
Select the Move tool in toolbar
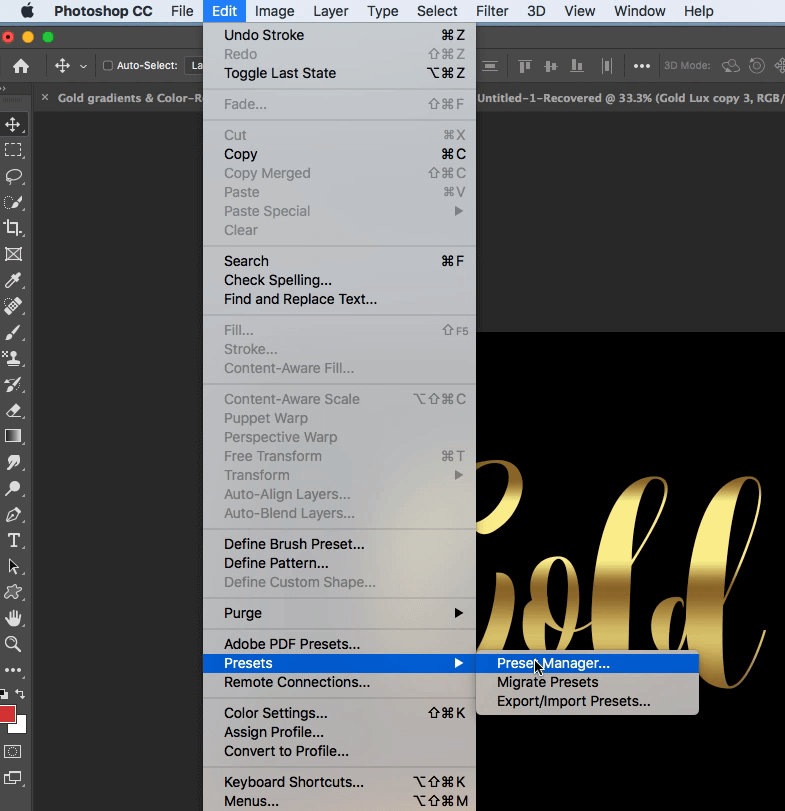coord(13,124)
